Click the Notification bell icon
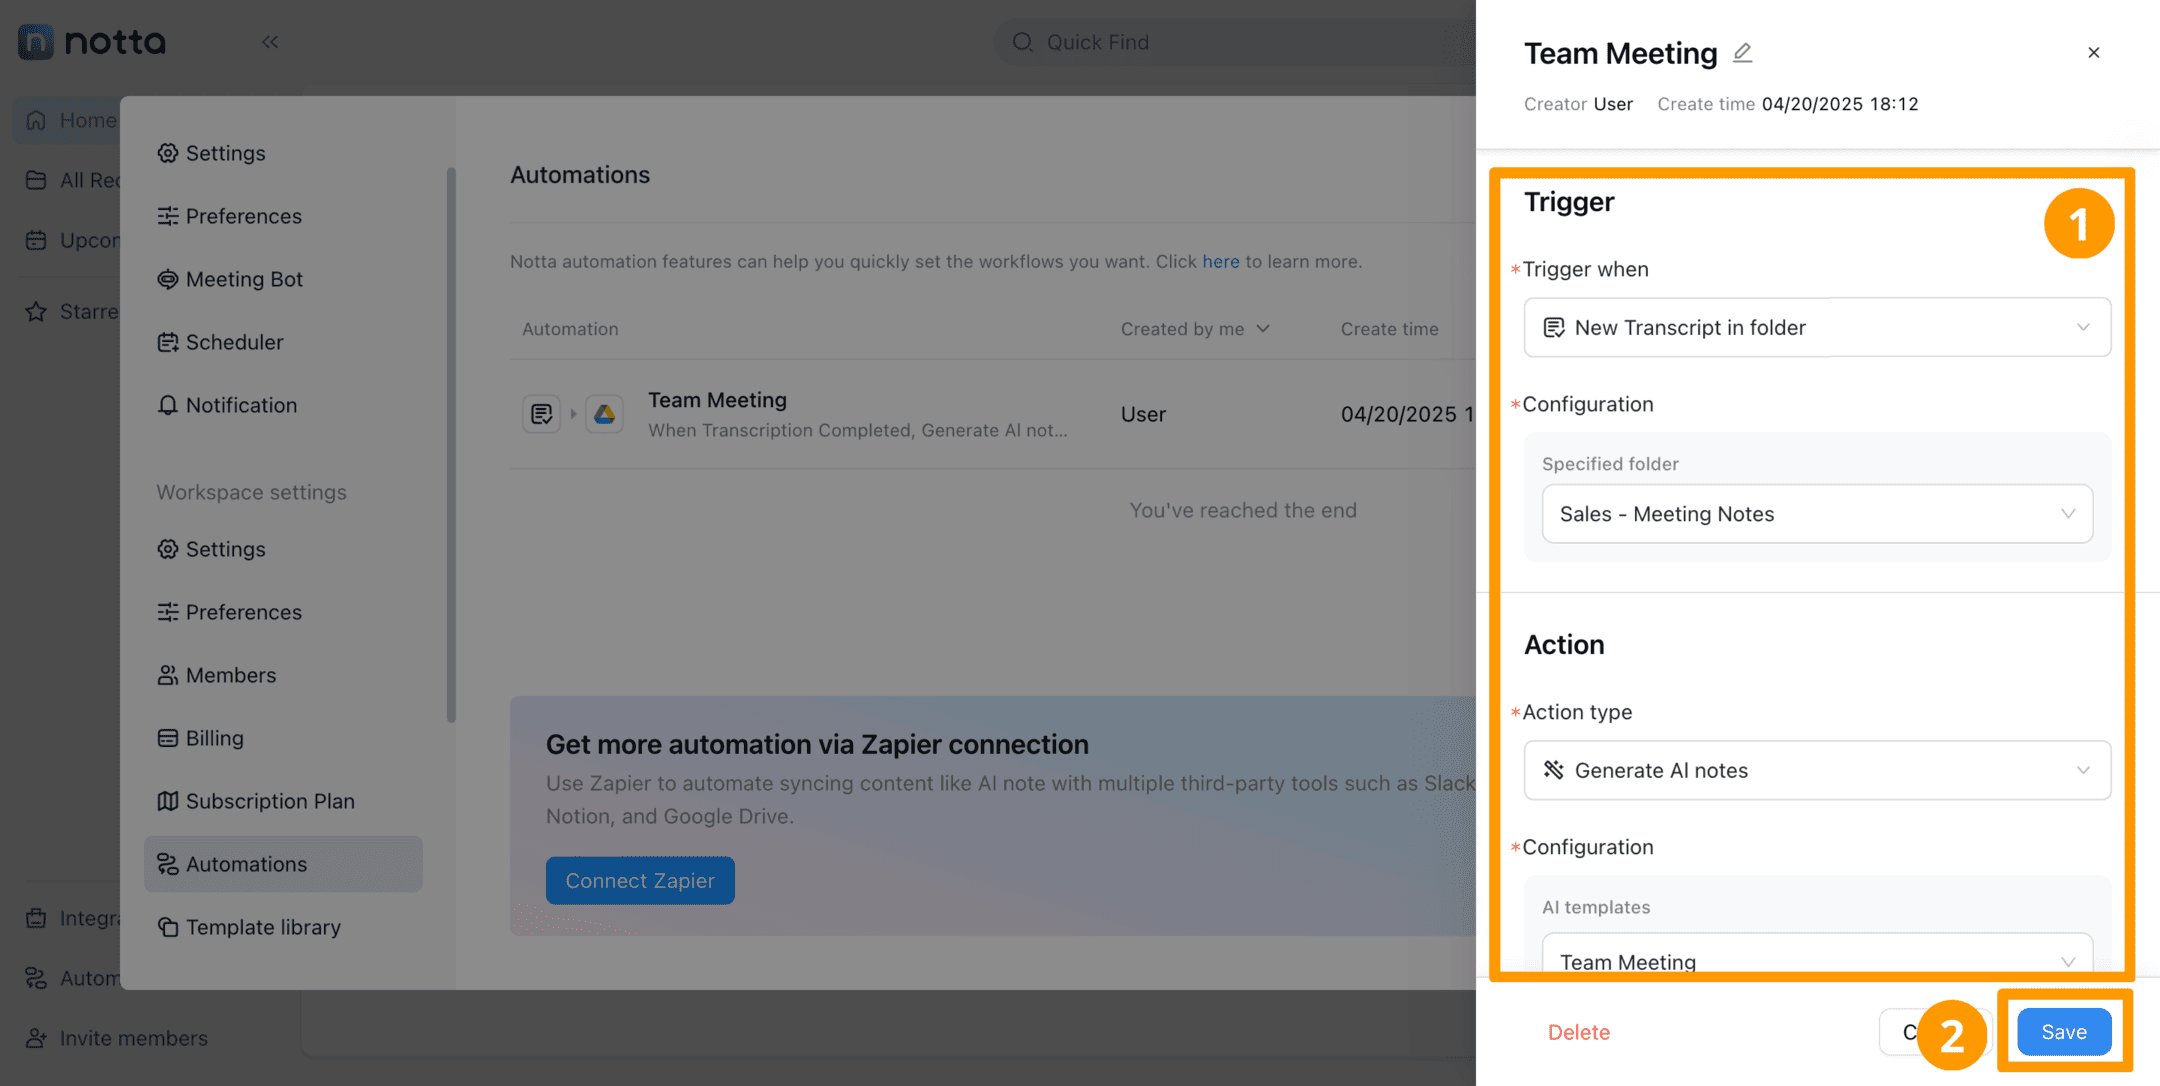Image resolution: width=2160 pixels, height=1086 pixels. [168, 405]
